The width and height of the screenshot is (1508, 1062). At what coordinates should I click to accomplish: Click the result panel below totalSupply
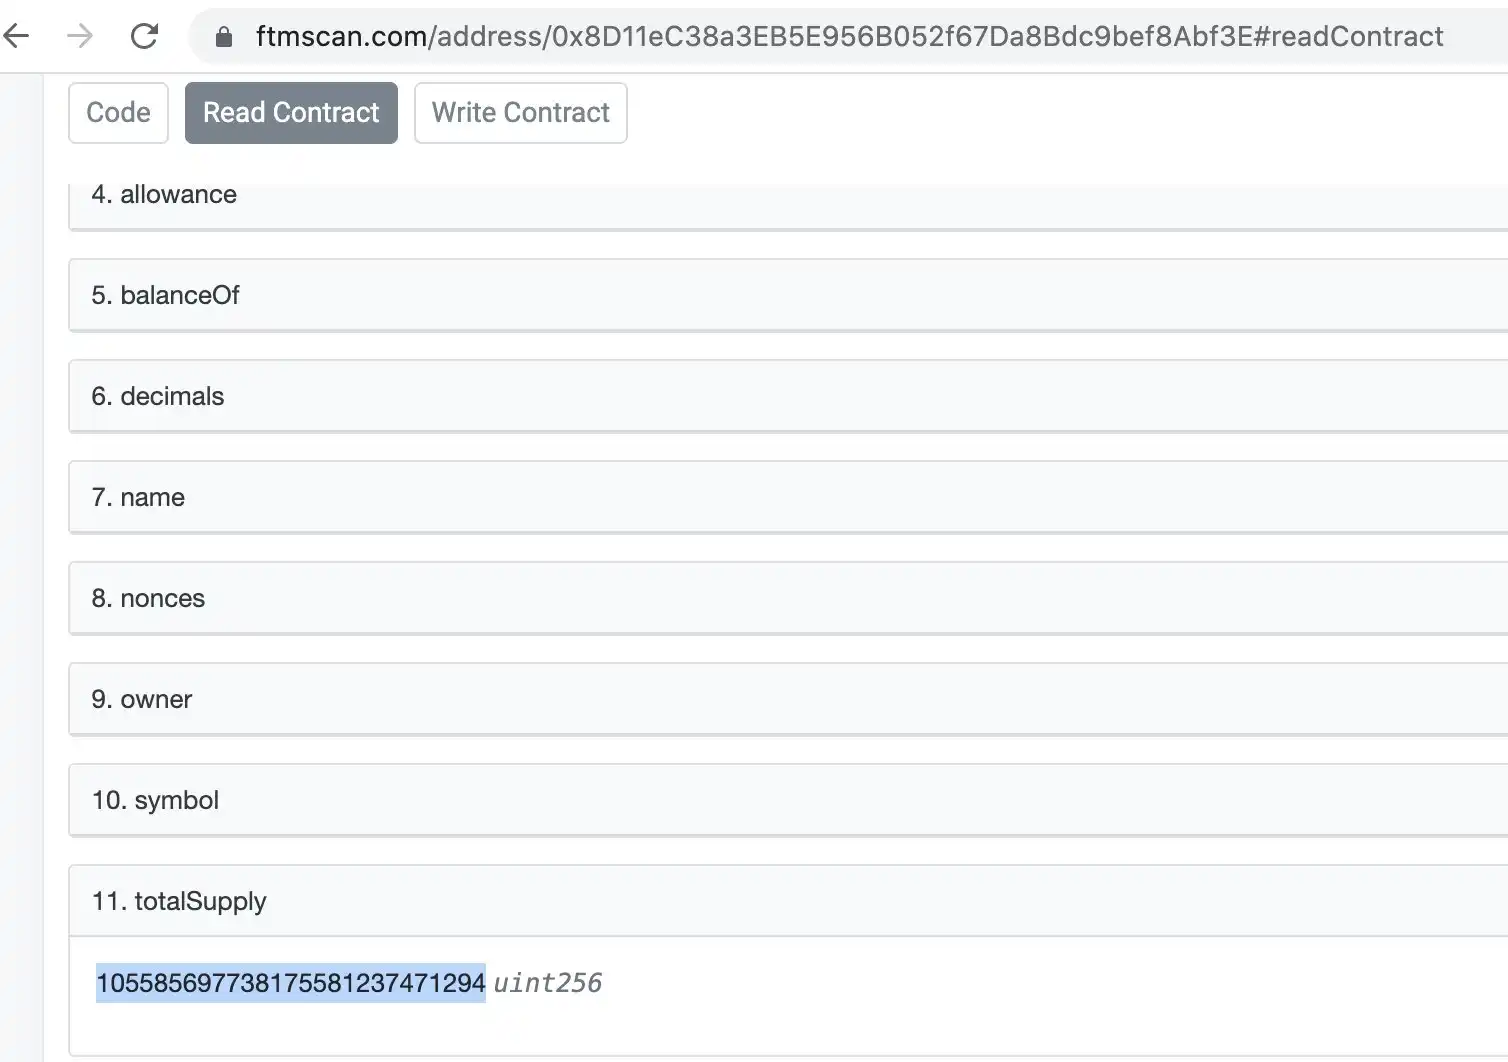[788, 996]
